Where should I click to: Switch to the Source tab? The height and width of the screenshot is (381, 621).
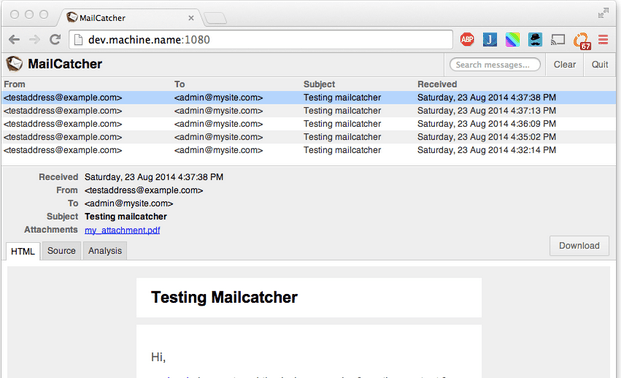(61, 251)
